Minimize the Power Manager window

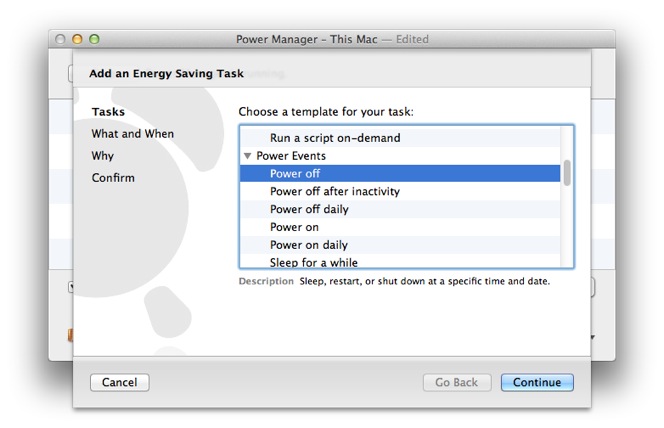[x=78, y=39]
